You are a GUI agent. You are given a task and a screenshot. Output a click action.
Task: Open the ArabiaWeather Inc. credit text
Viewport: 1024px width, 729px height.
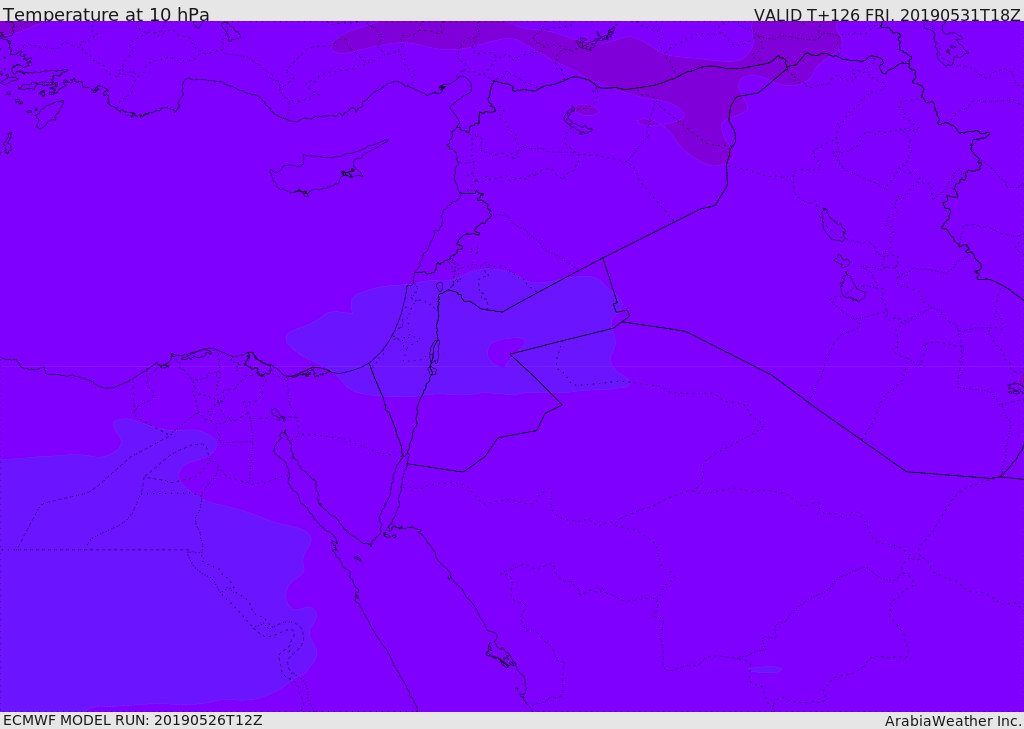click(953, 721)
